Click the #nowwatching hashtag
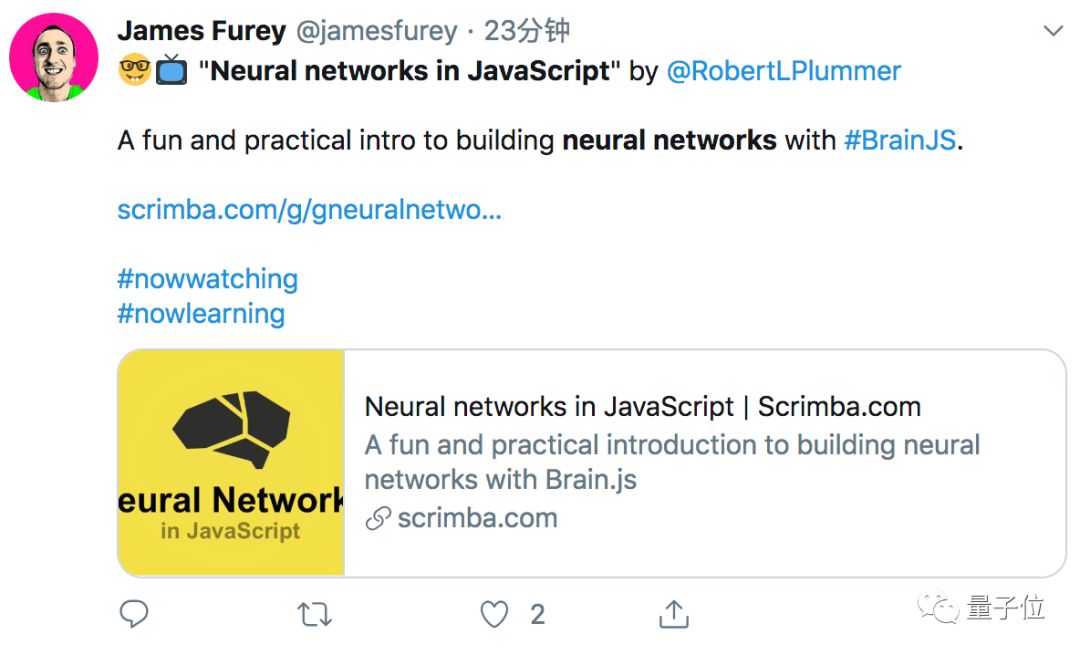1080x655 pixels. (208, 278)
